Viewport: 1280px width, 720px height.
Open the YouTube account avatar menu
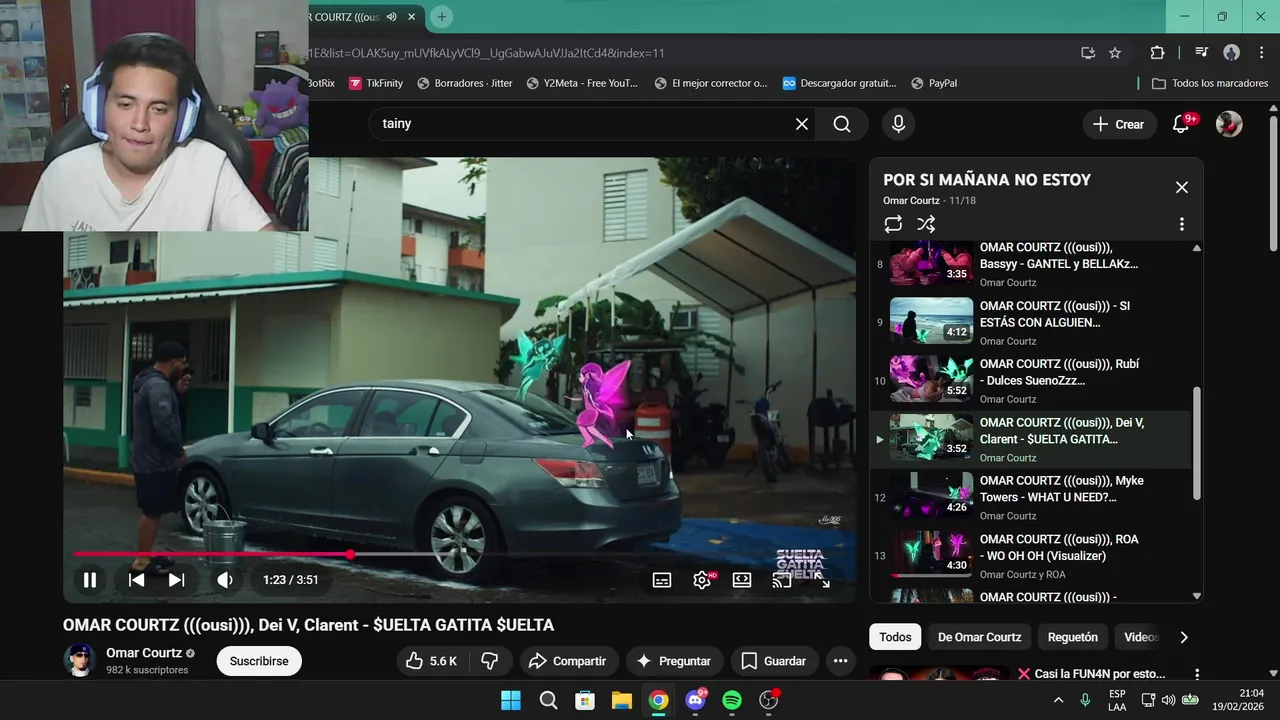tap(1229, 124)
